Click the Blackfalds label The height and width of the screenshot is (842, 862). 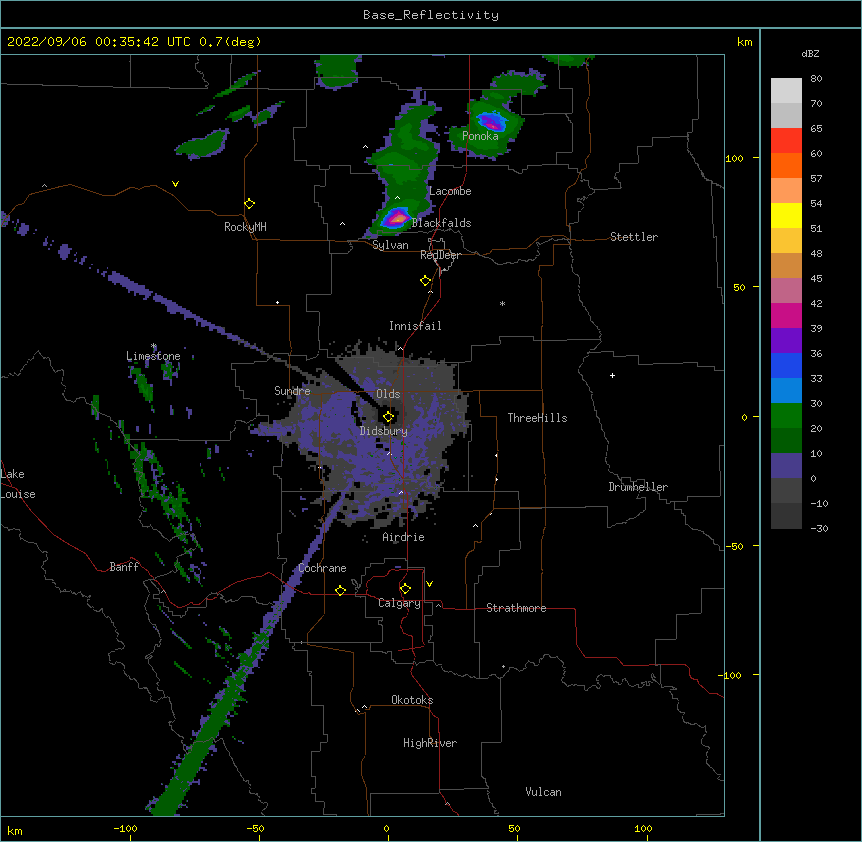441,223
